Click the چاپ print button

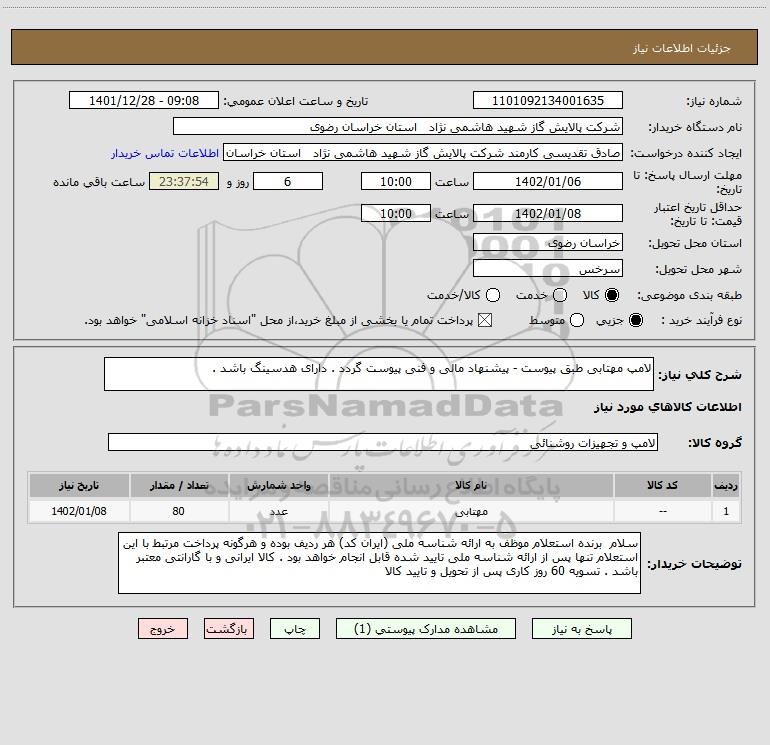[295, 629]
